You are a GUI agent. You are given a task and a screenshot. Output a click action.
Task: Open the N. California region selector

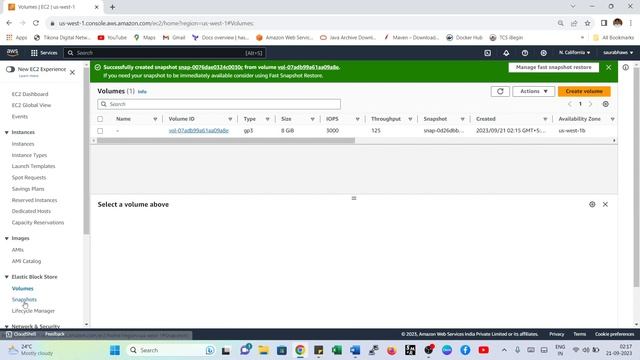574,53
